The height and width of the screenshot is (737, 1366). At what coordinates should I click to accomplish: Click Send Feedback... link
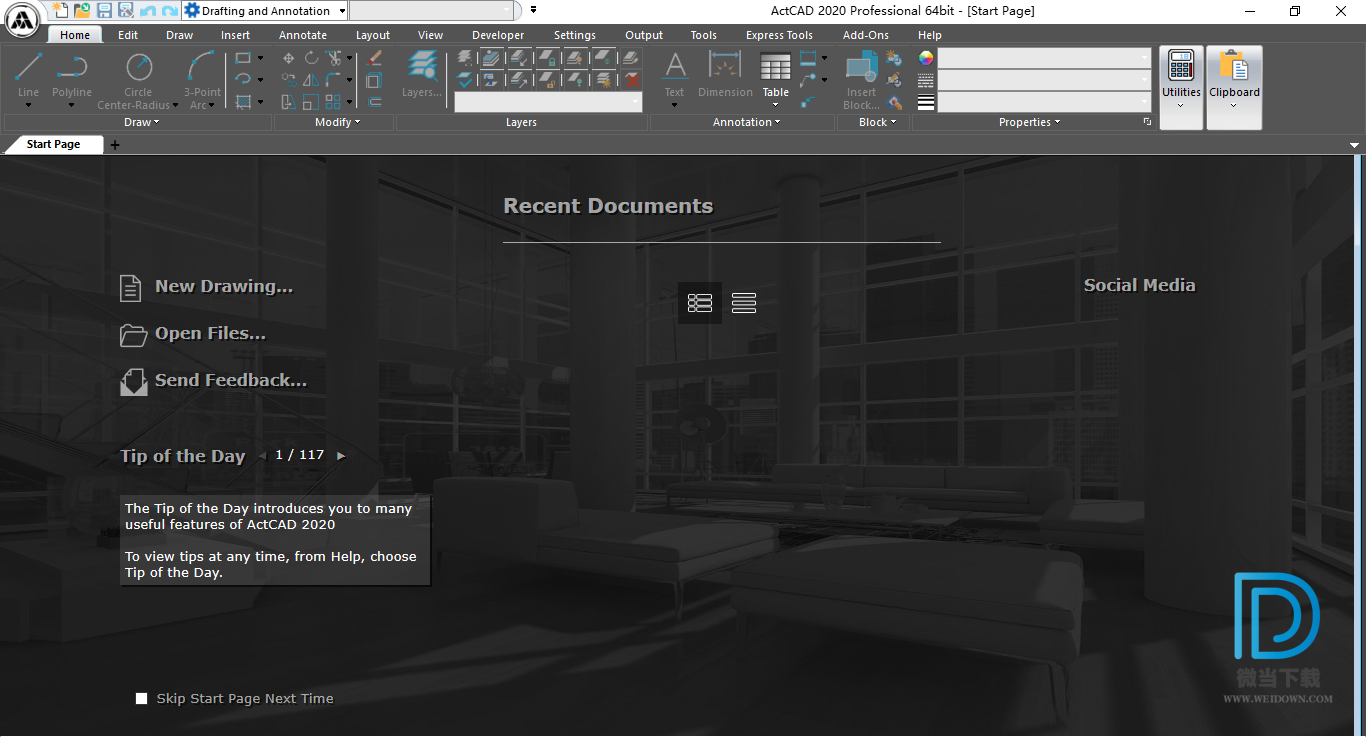214,381
